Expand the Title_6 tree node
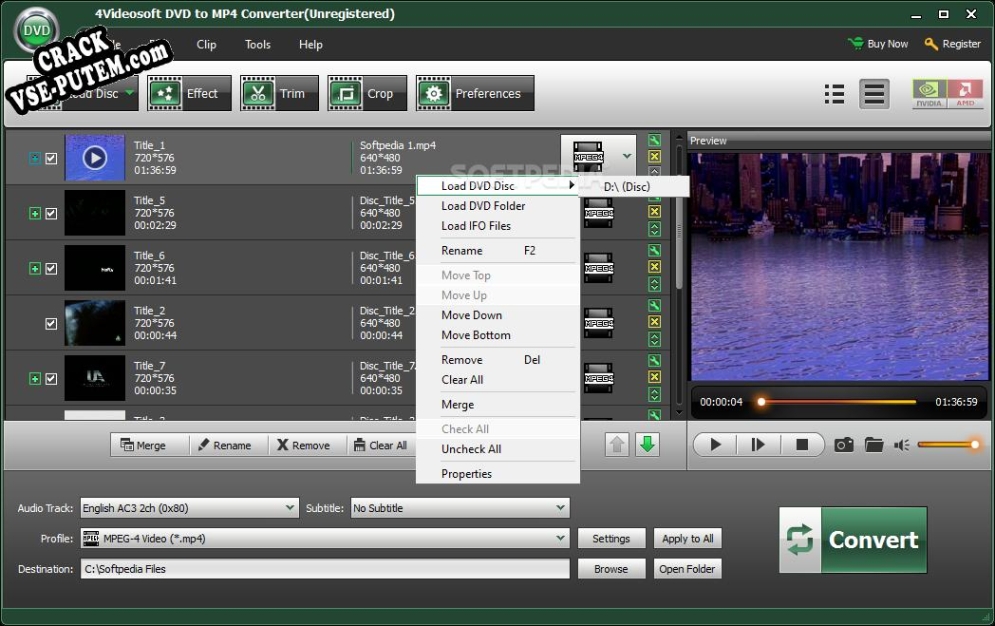995x626 pixels. (35, 269)
